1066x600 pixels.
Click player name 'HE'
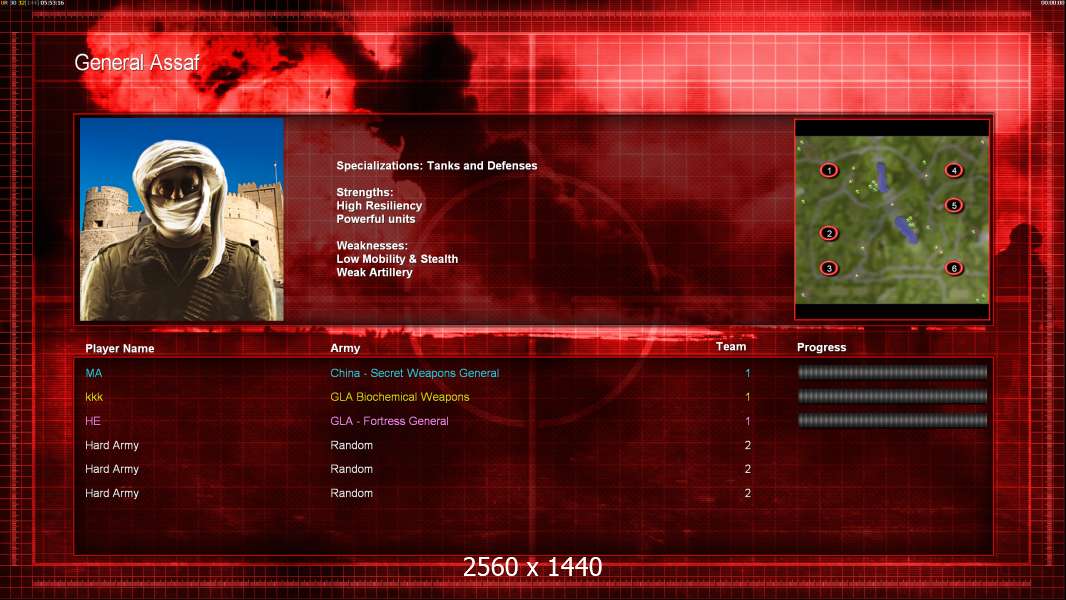92,421
